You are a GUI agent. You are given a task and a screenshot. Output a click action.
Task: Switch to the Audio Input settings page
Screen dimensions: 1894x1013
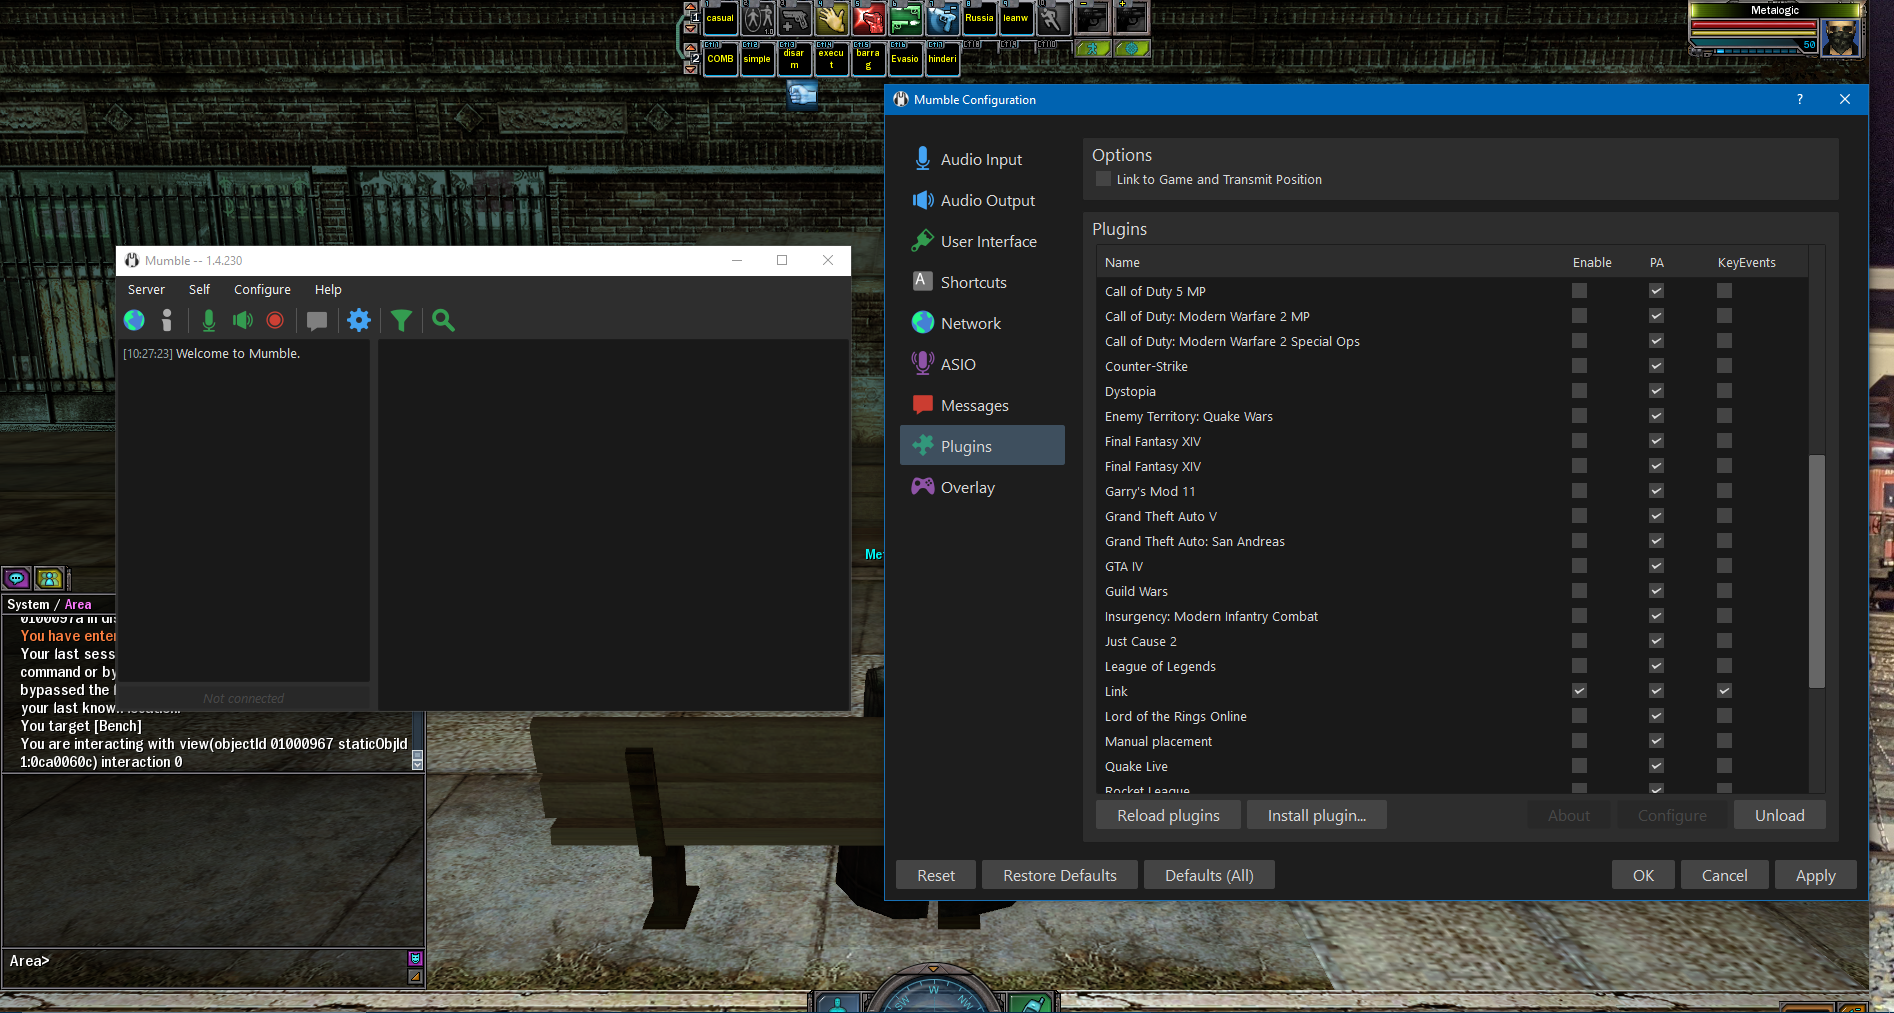(x=980, y=159)
